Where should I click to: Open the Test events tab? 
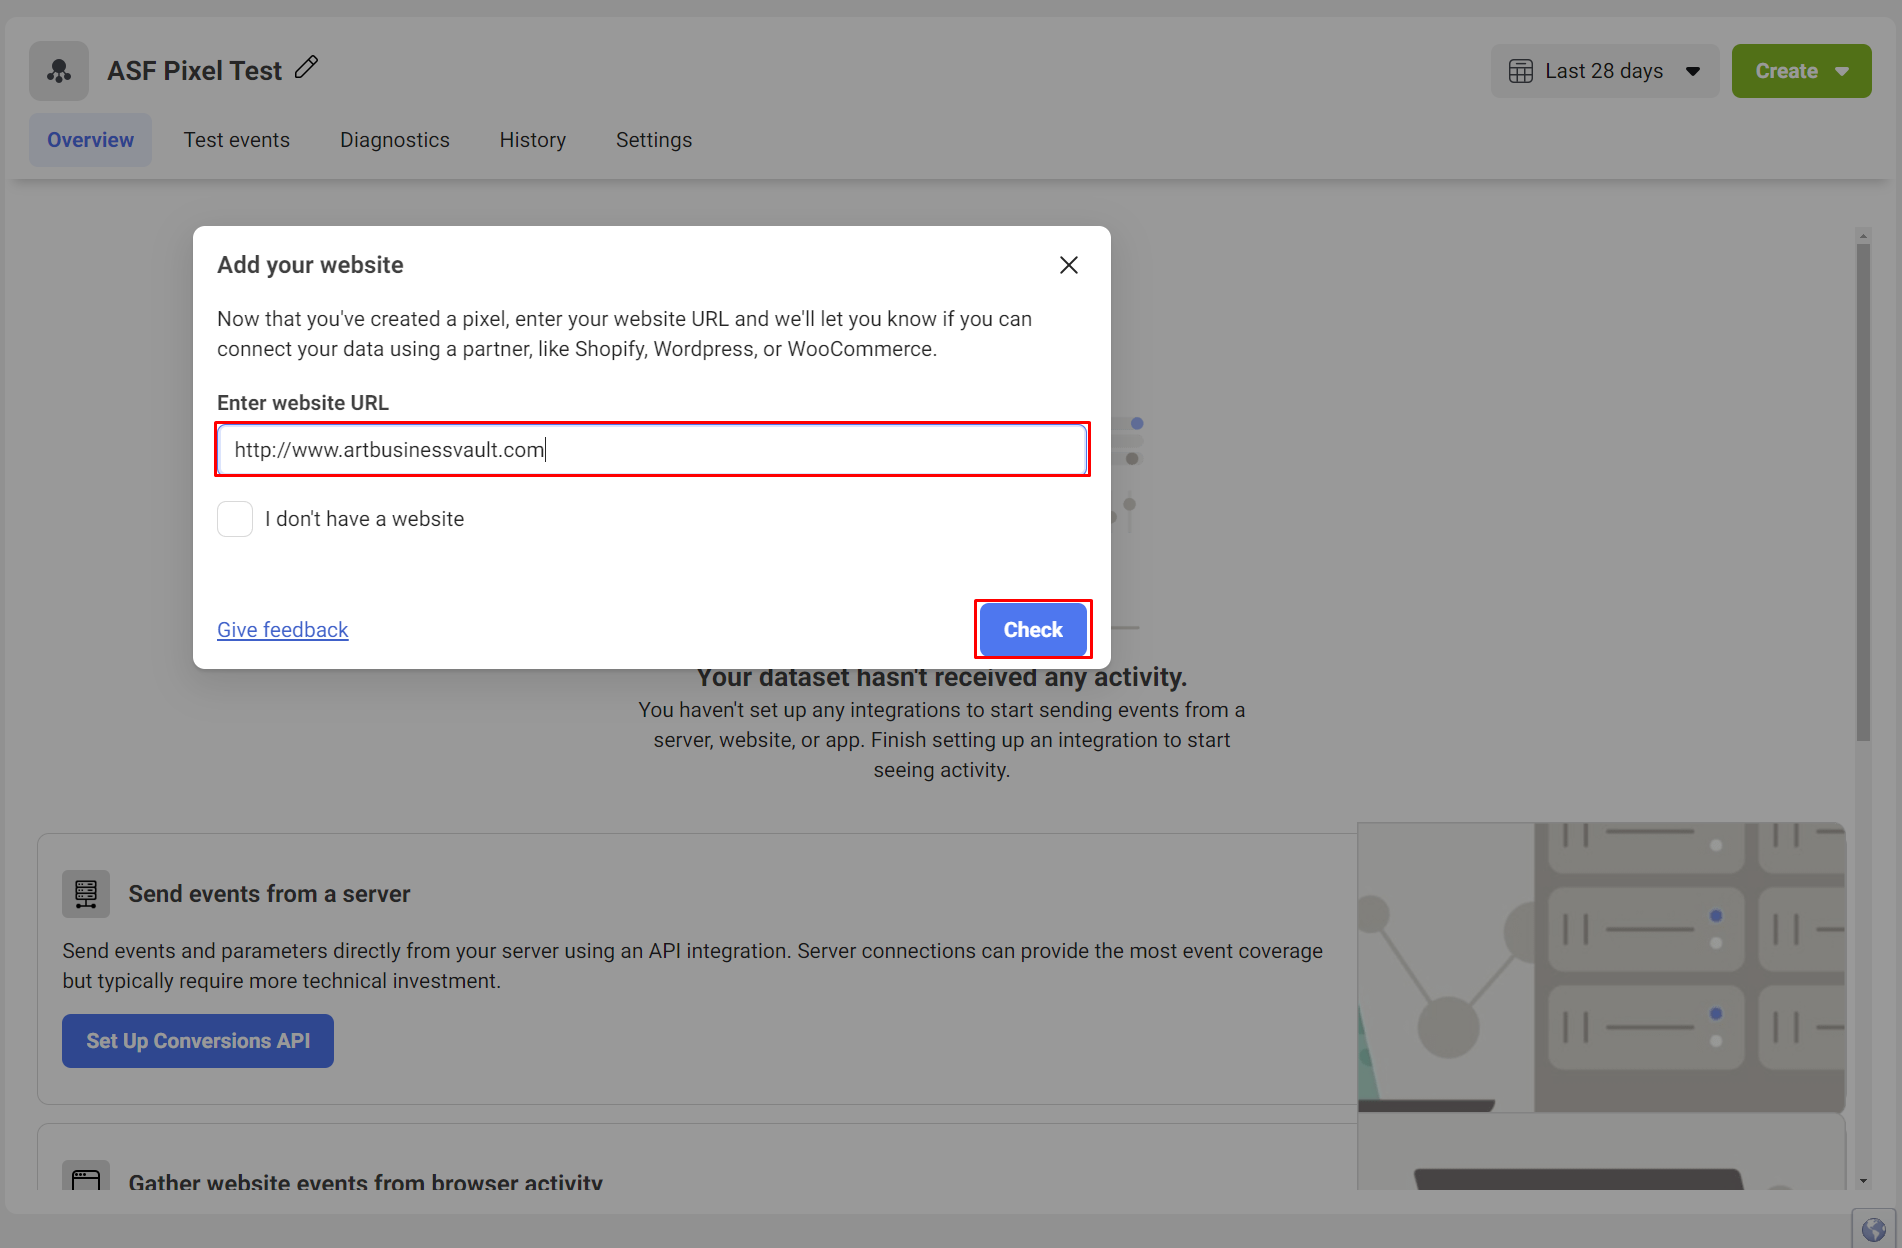pos(237,140)
